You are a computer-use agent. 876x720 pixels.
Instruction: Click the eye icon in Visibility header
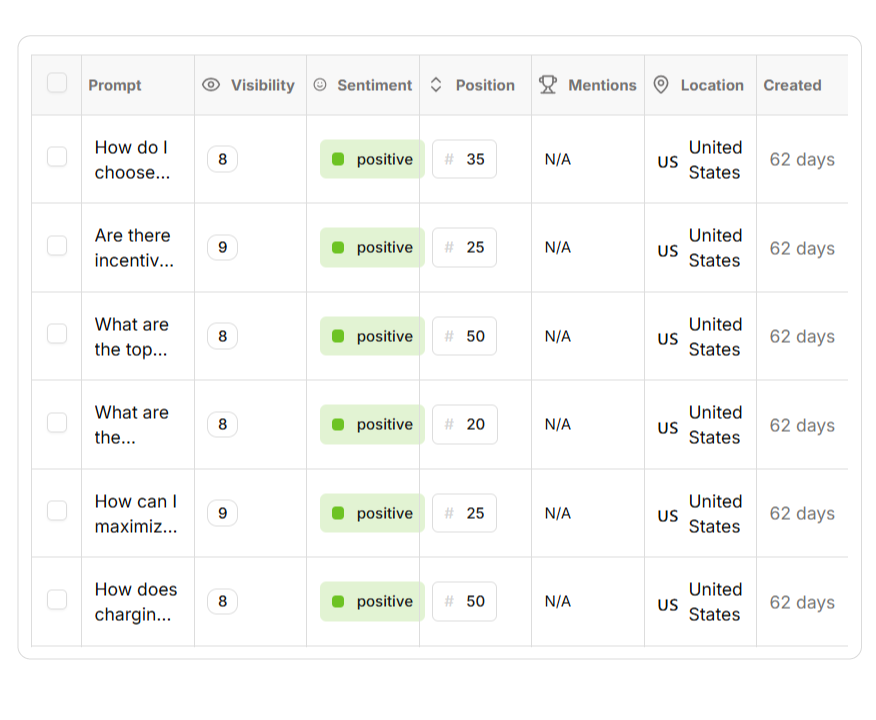[x=211, y=85]
